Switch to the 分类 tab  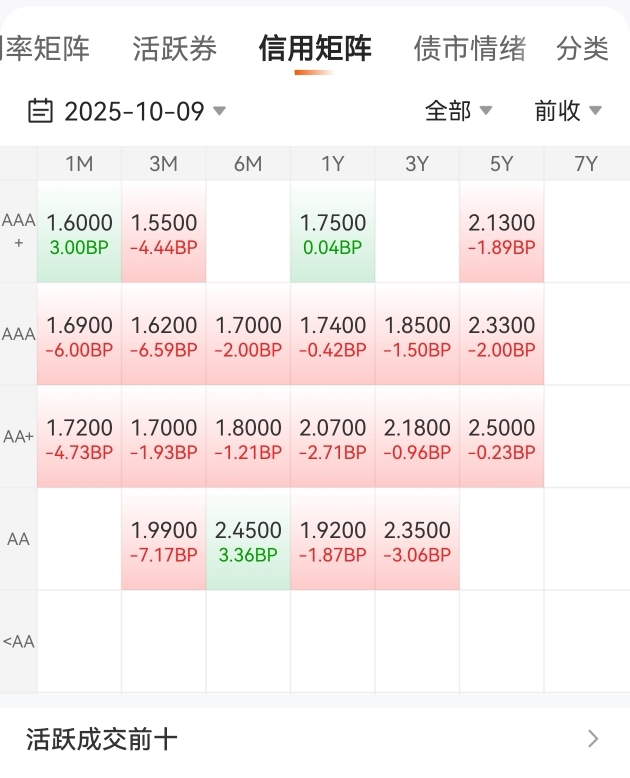tap(583, 49)
